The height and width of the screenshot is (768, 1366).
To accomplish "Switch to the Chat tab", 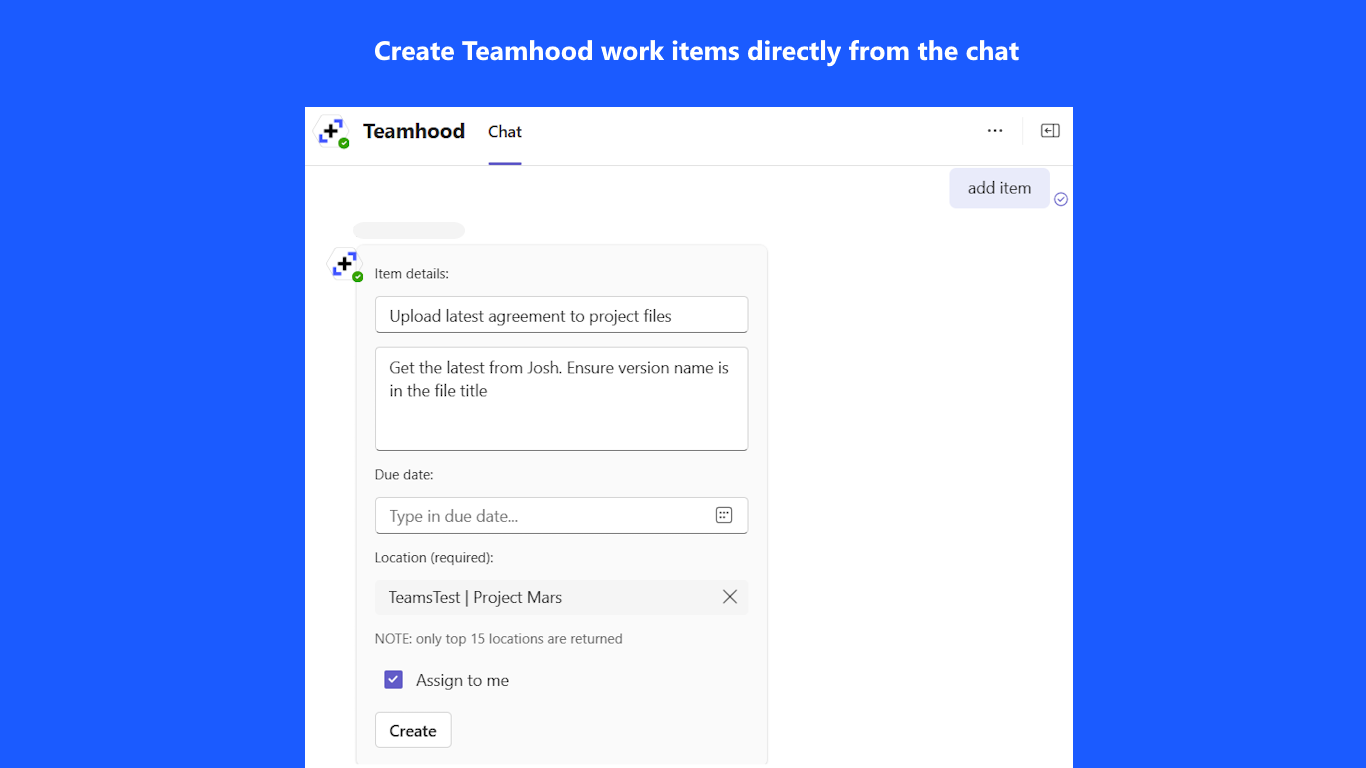I will pyautogui.click(x=505, y=132).
